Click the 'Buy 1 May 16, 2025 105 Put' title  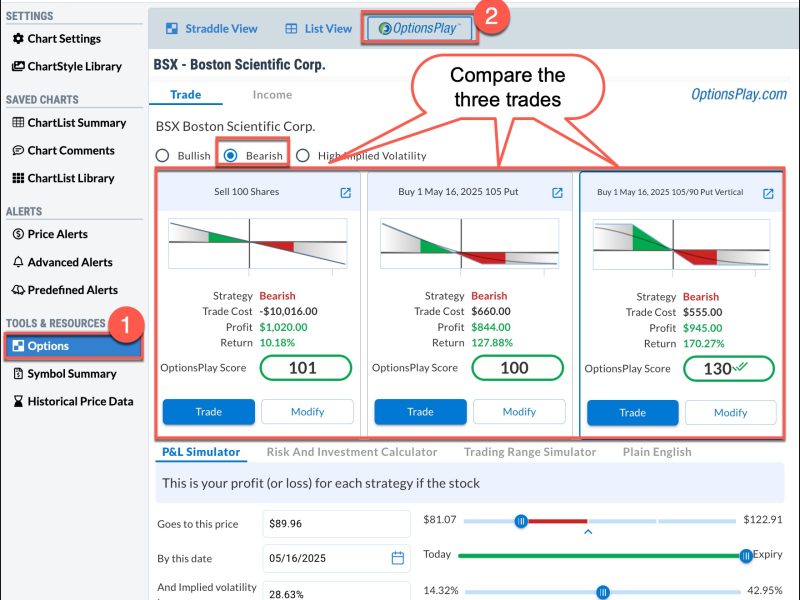(x=458, y=192)
